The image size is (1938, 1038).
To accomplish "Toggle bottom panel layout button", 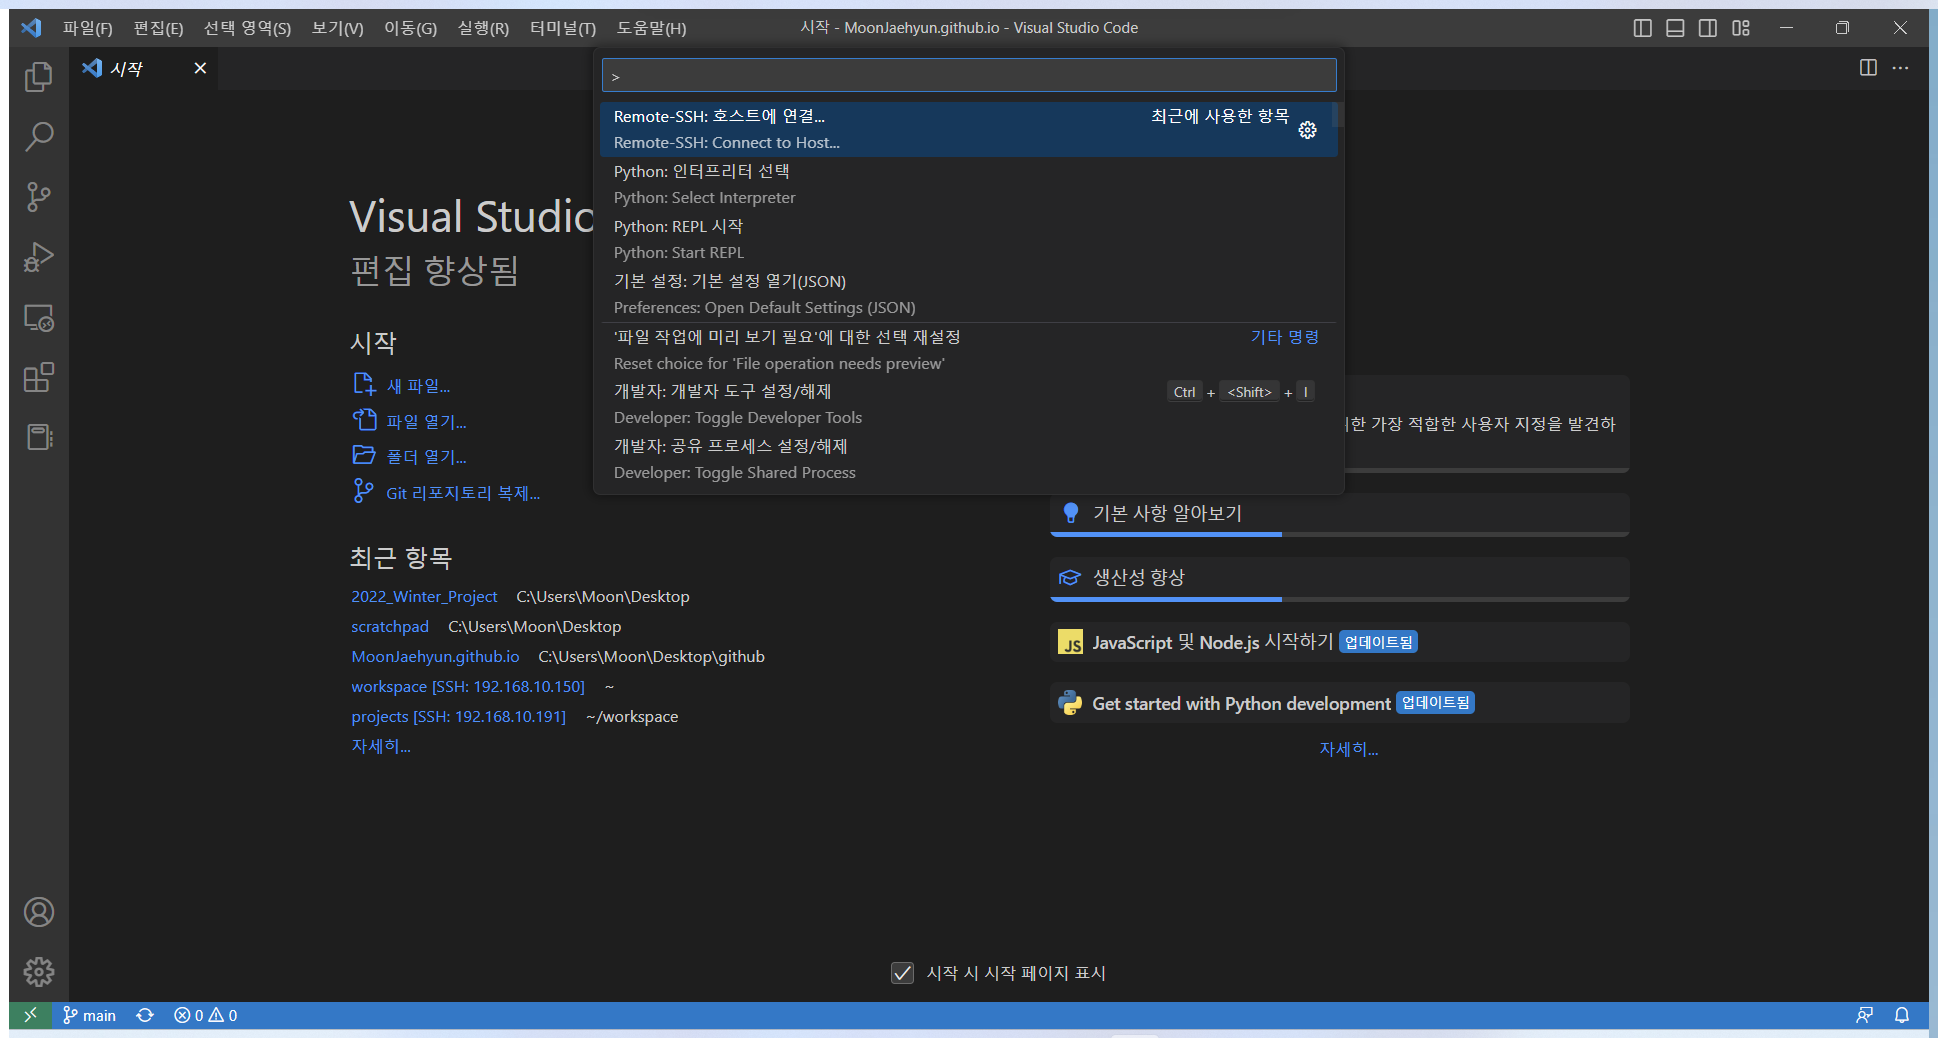I will [x=1675, y=28].
